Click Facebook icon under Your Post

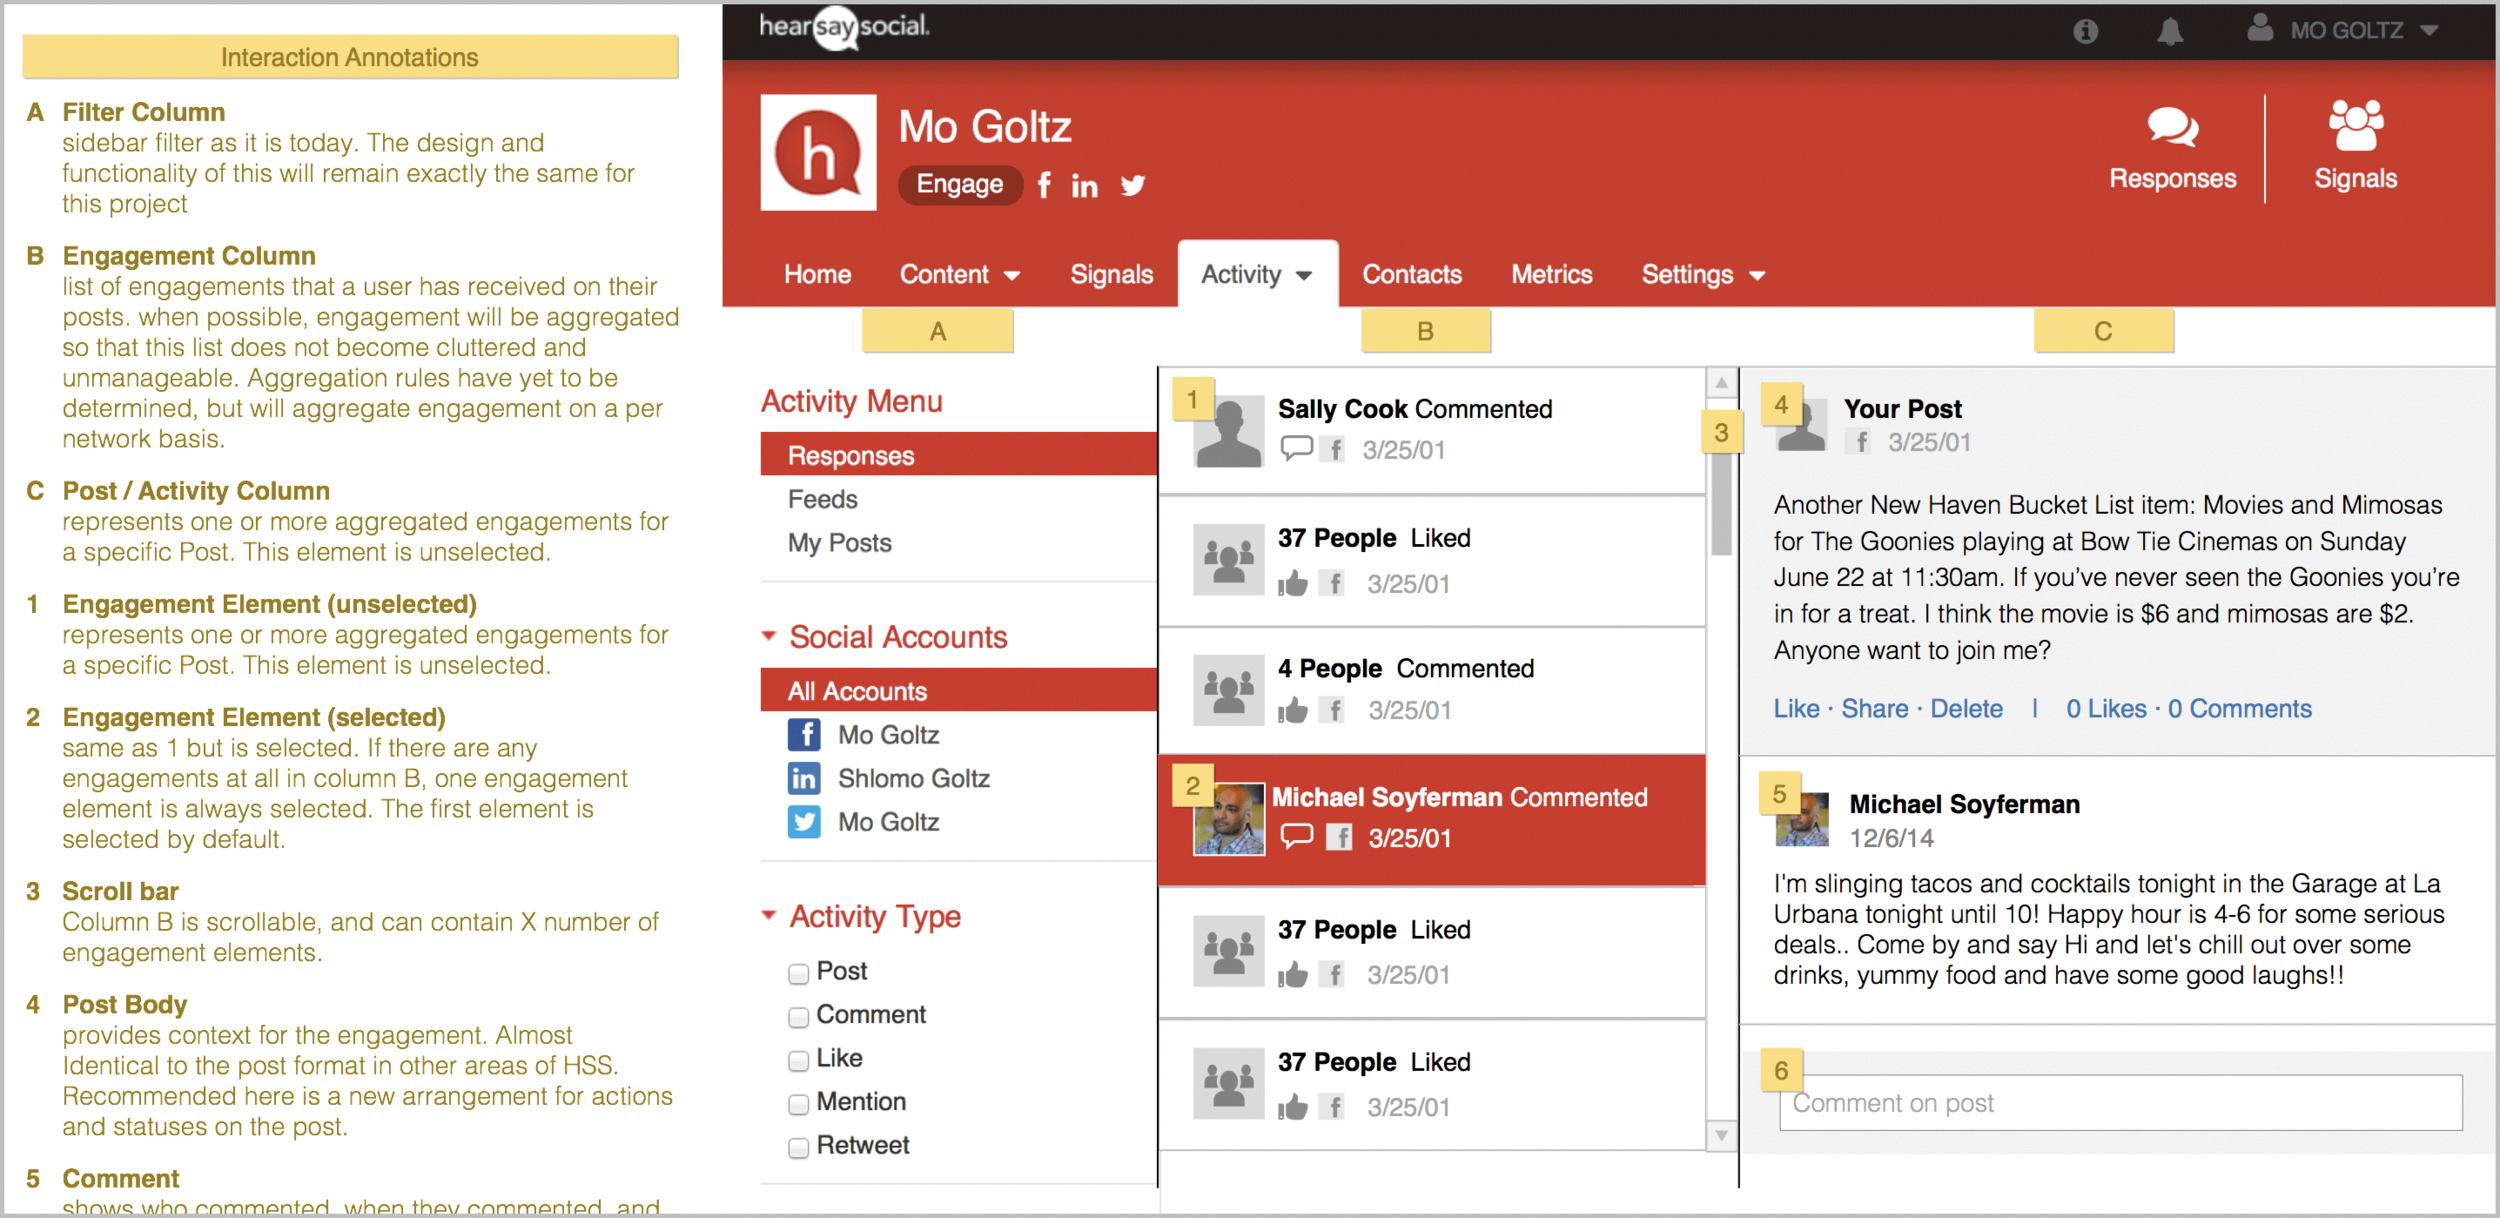click(1859, 441)
